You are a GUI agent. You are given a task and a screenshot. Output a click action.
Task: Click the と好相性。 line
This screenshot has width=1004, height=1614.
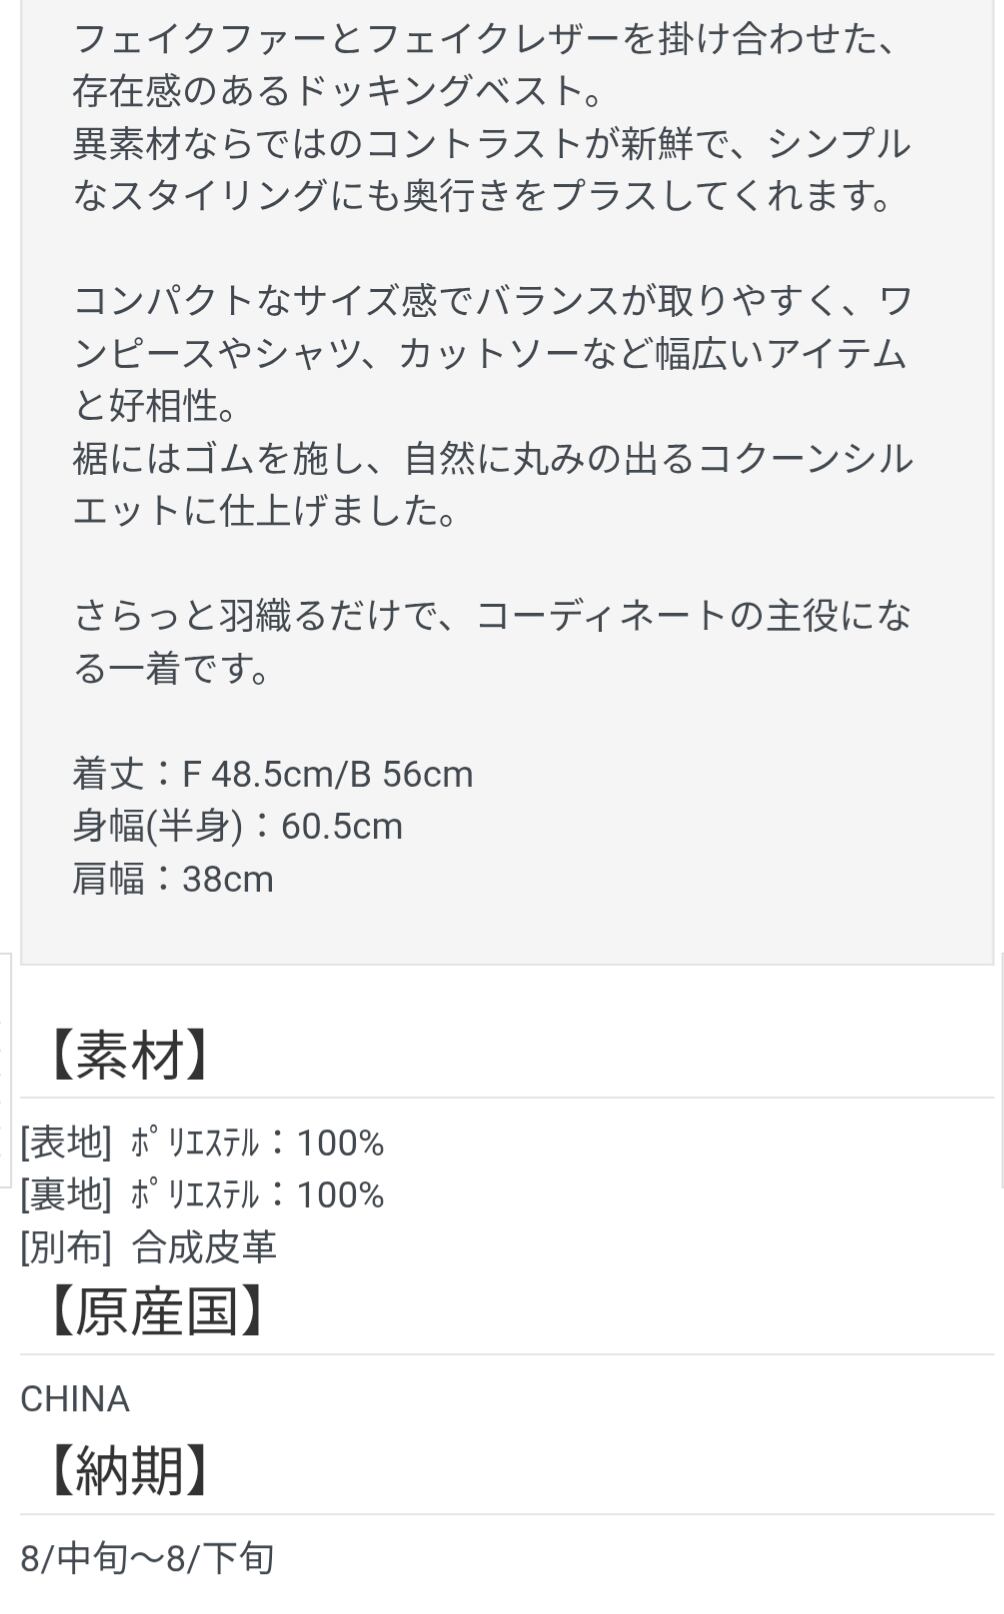155,406
